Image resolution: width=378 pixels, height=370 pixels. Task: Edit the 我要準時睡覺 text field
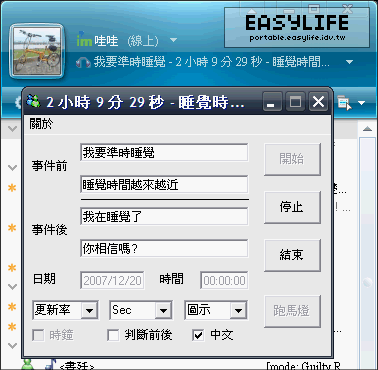(164, 153)
